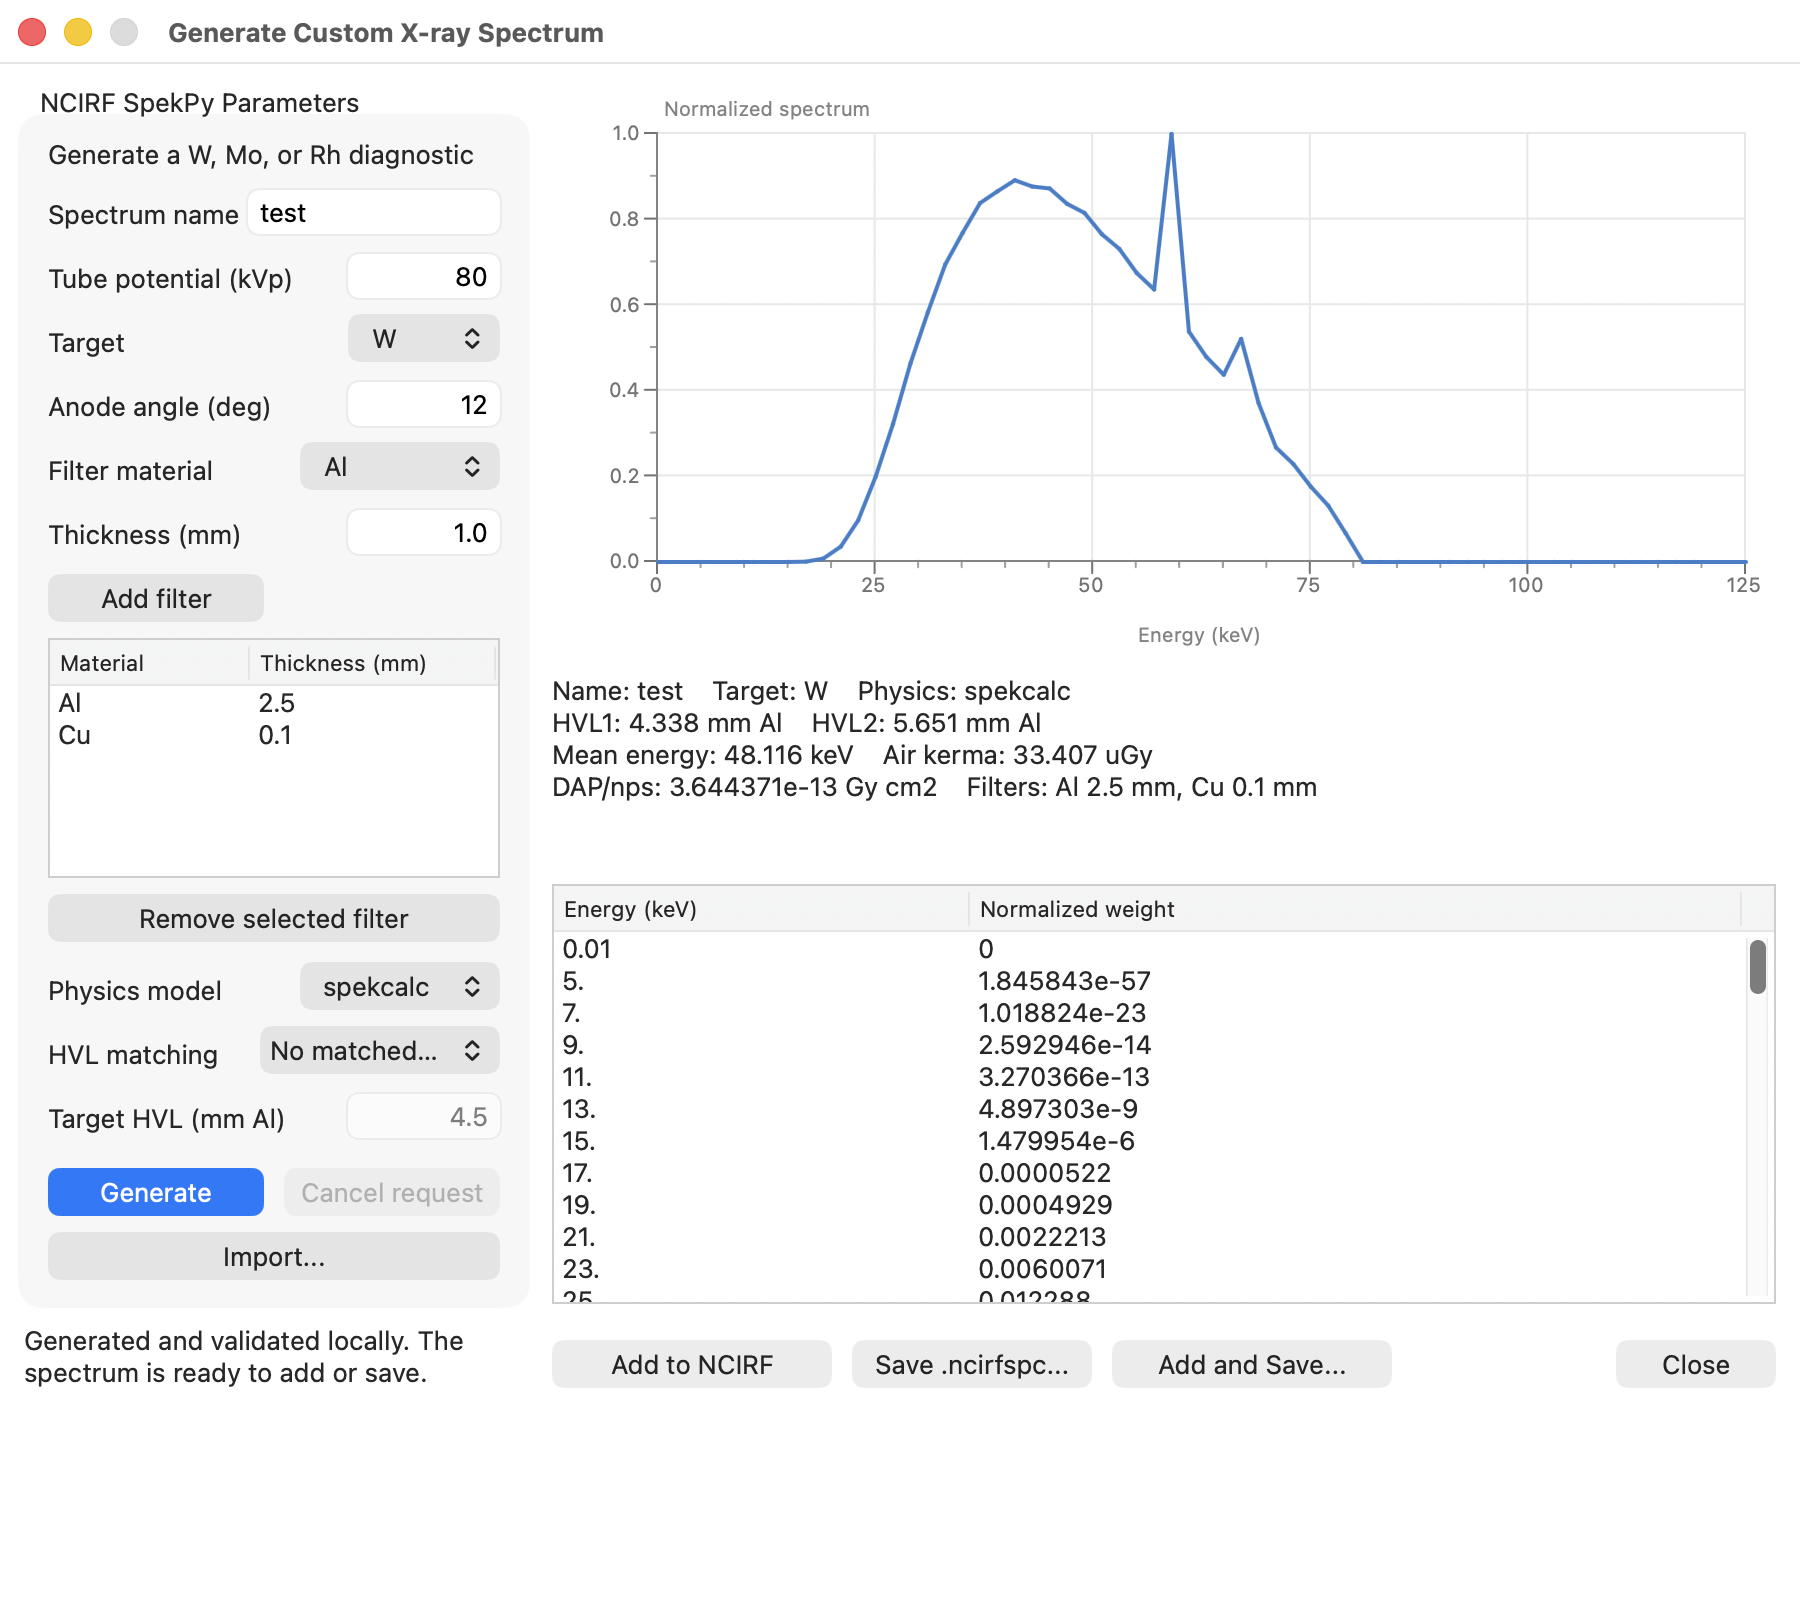
Task: Click the Tube potential (kVp) field
Action: [x=424, y=277]
